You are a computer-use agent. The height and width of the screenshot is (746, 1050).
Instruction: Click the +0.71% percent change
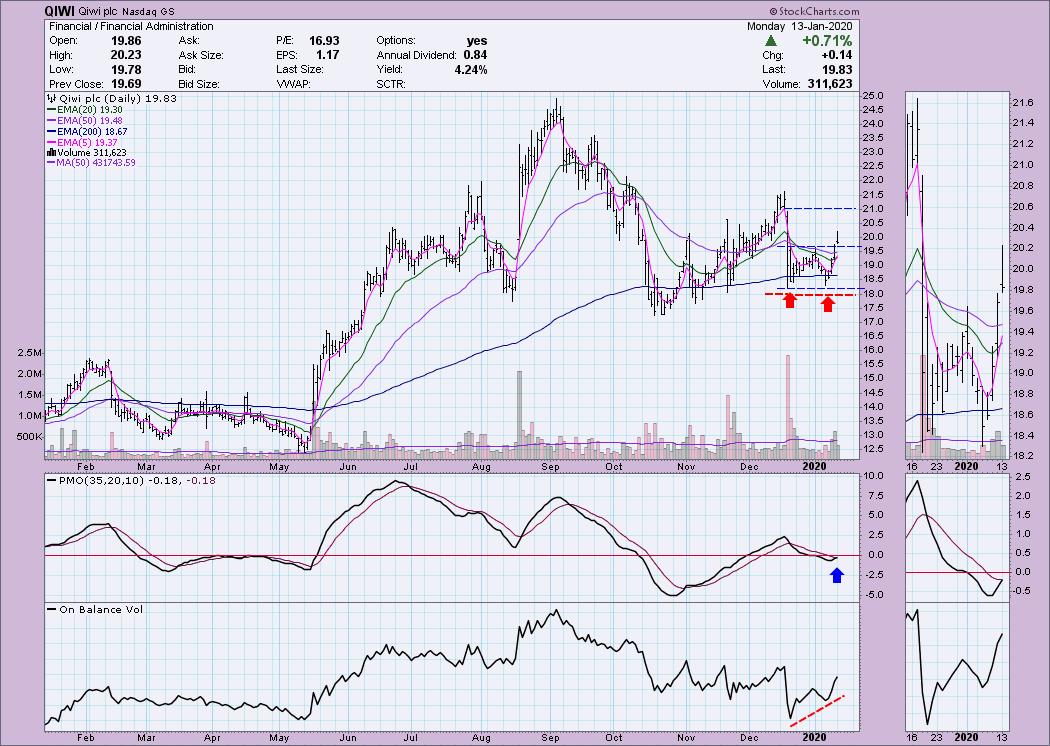tap(828, 41)
